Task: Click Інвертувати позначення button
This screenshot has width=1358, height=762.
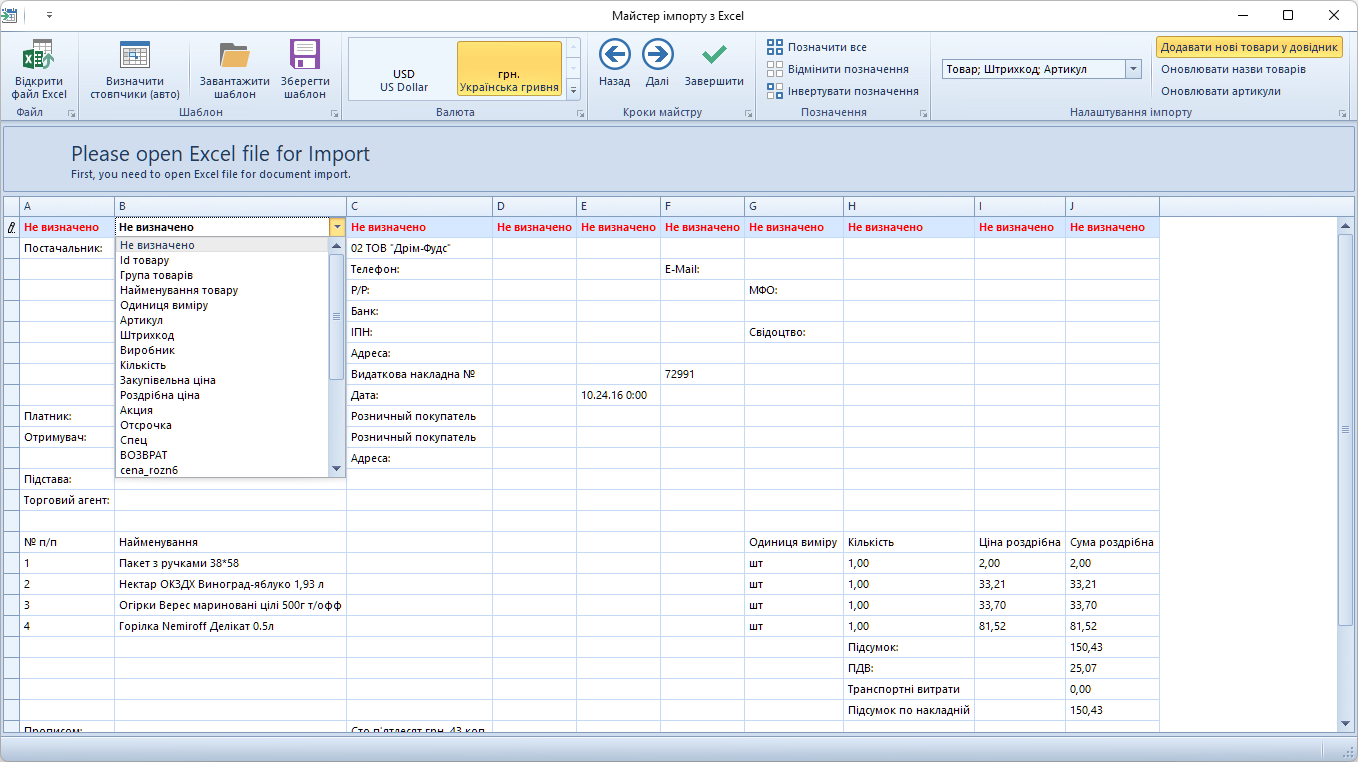Action: click(843, 91)
